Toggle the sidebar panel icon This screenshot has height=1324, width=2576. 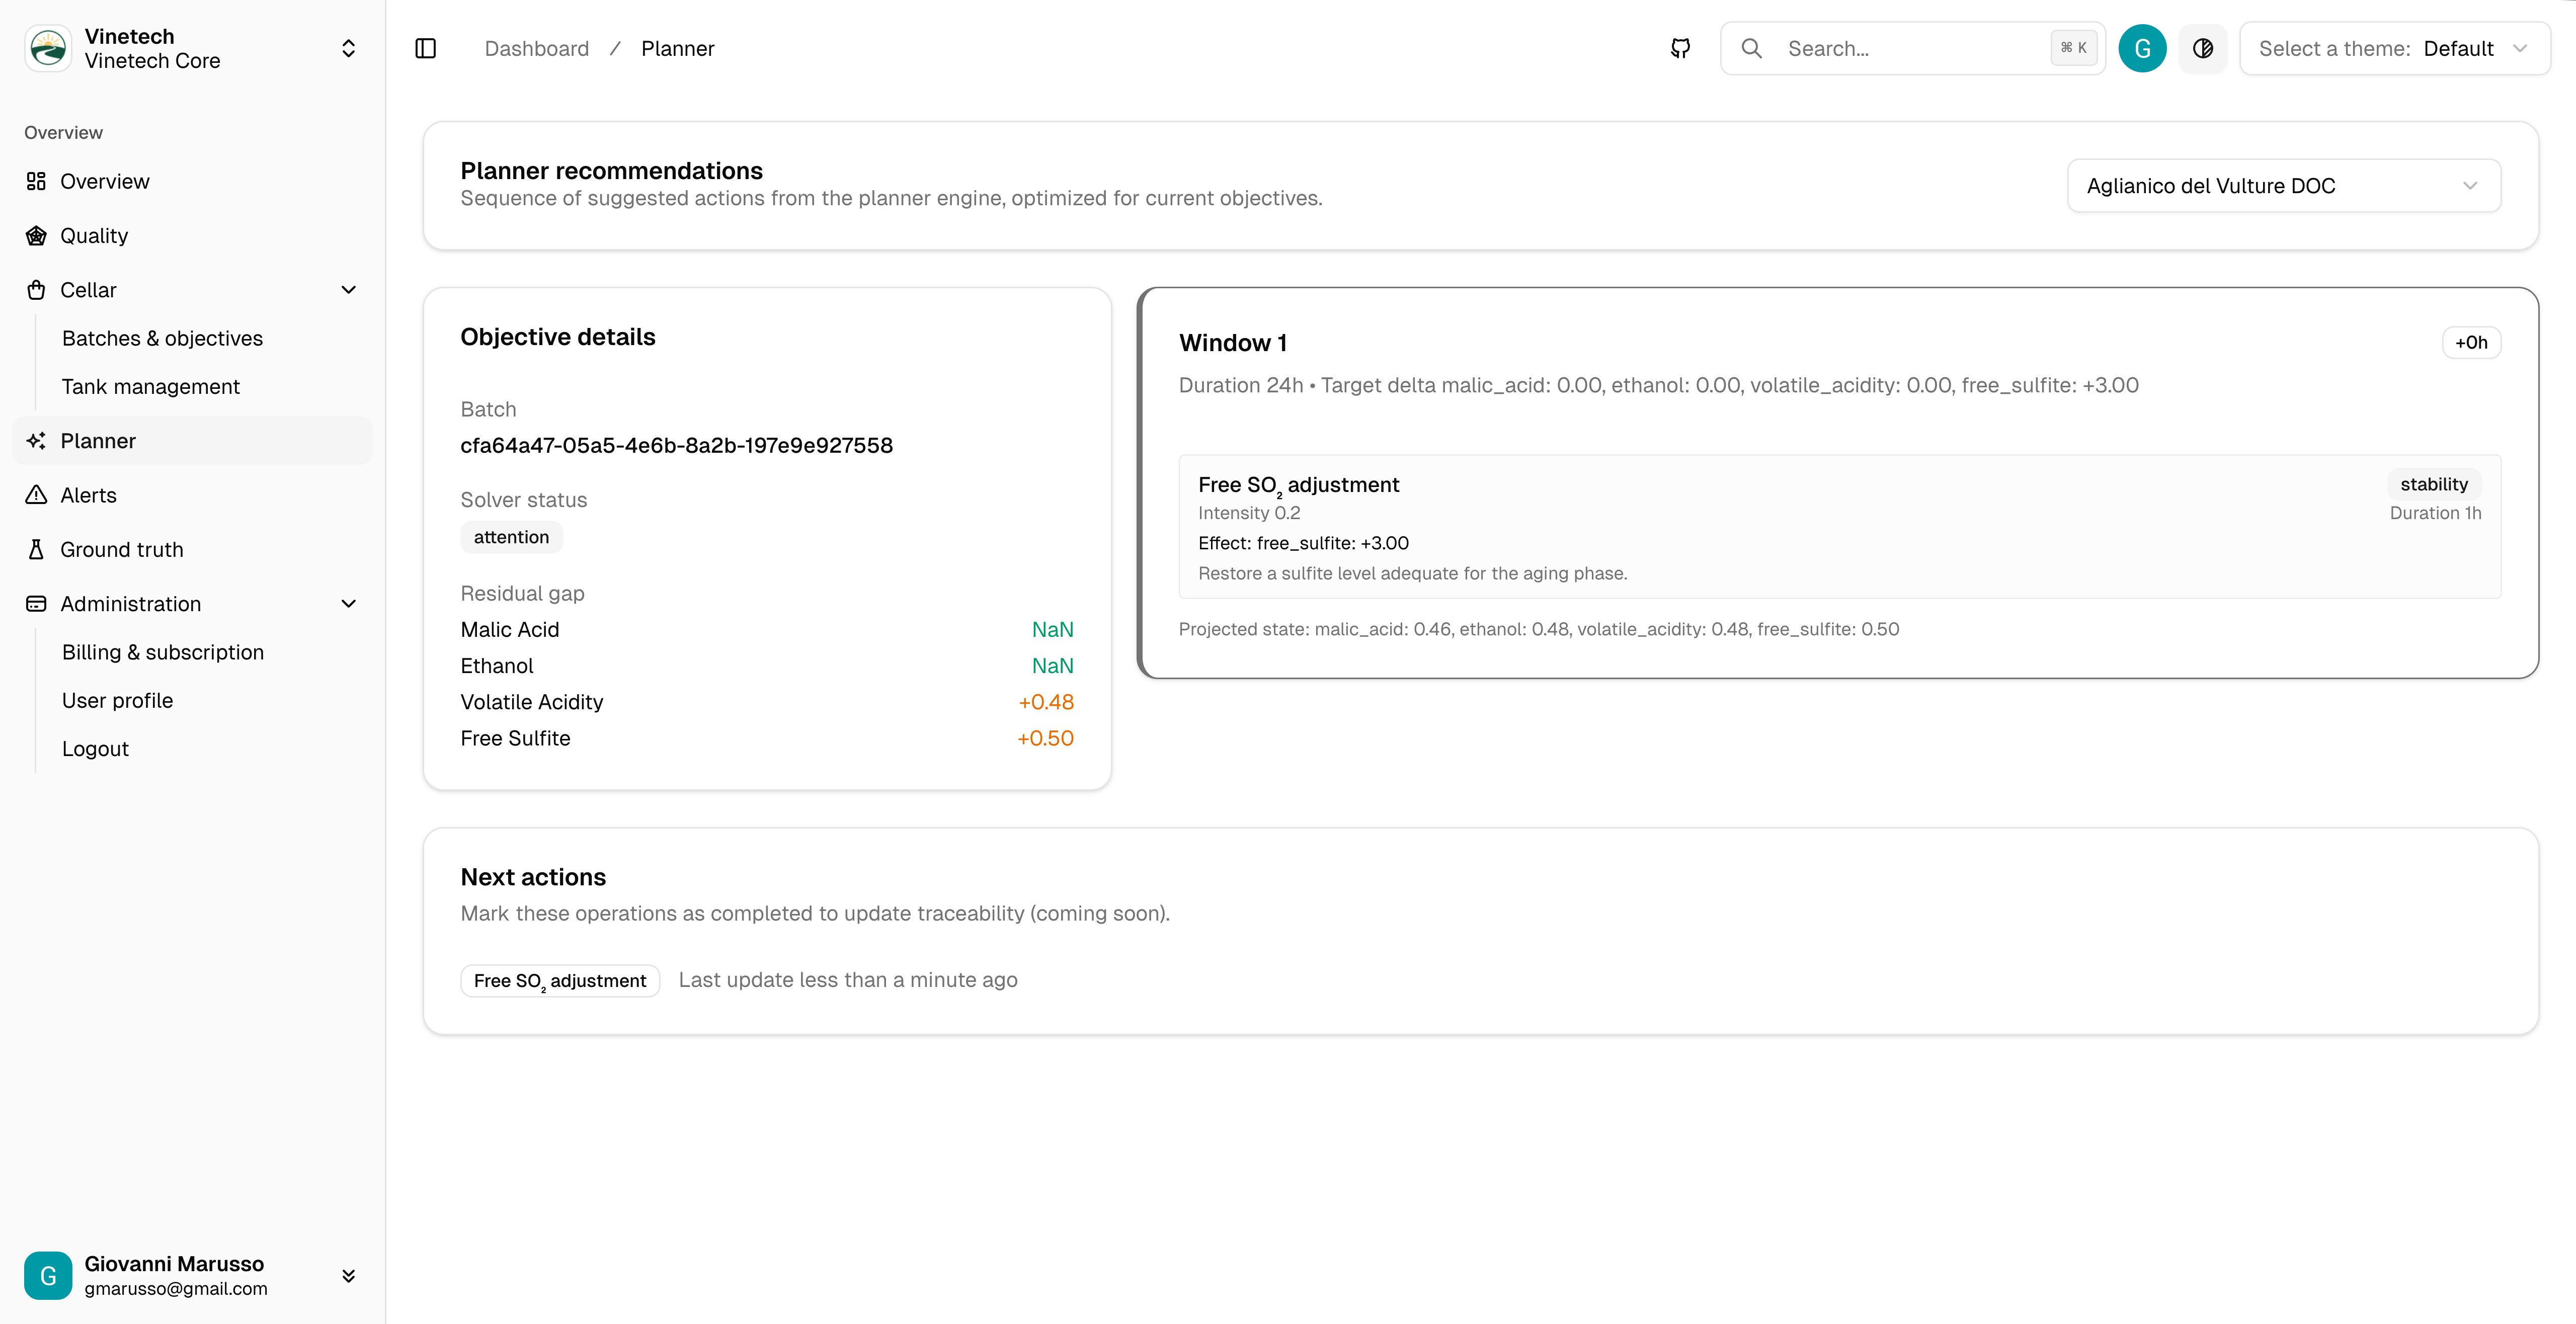pos(425,48)
